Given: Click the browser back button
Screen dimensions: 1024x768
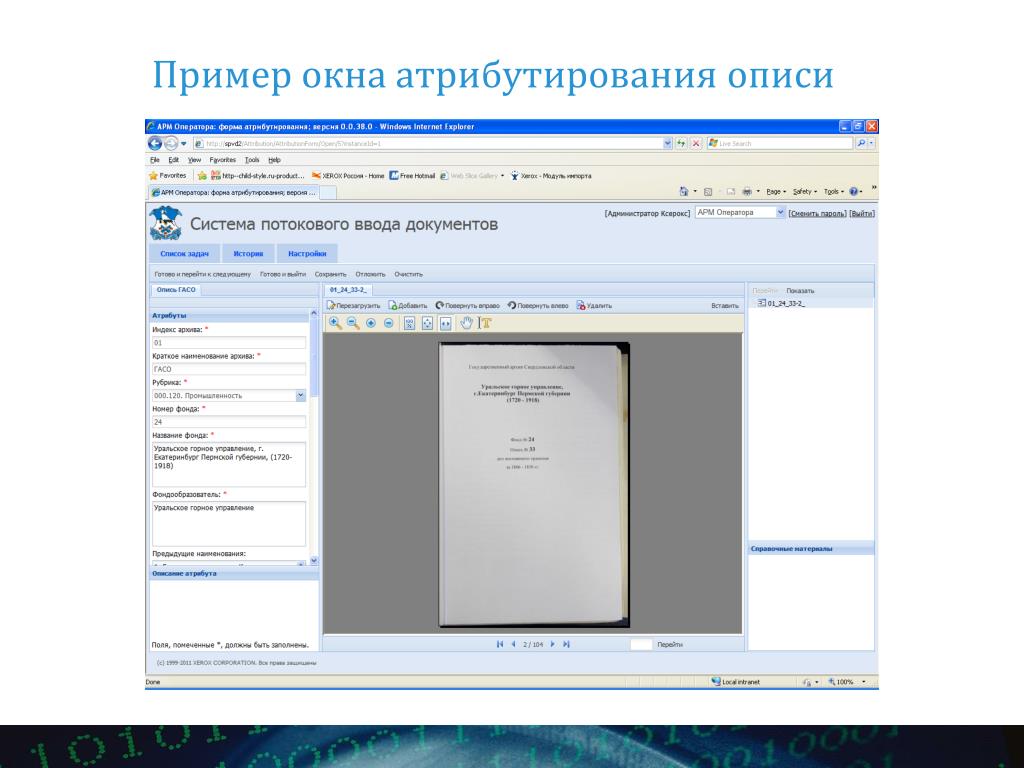Looking at the screenshot, I should pyautogui.click(x=155, y=143).
